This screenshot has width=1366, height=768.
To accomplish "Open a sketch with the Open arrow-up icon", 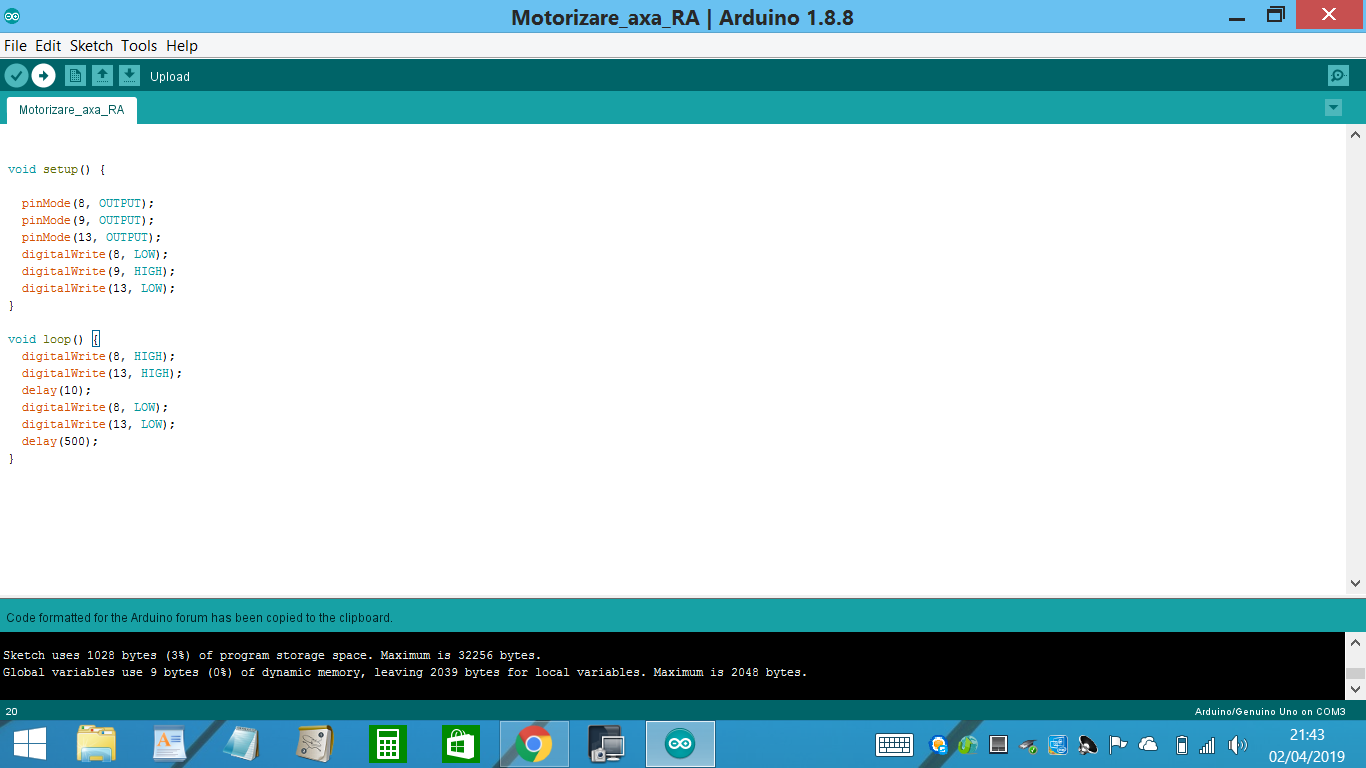I will click(x=102, y=76).
